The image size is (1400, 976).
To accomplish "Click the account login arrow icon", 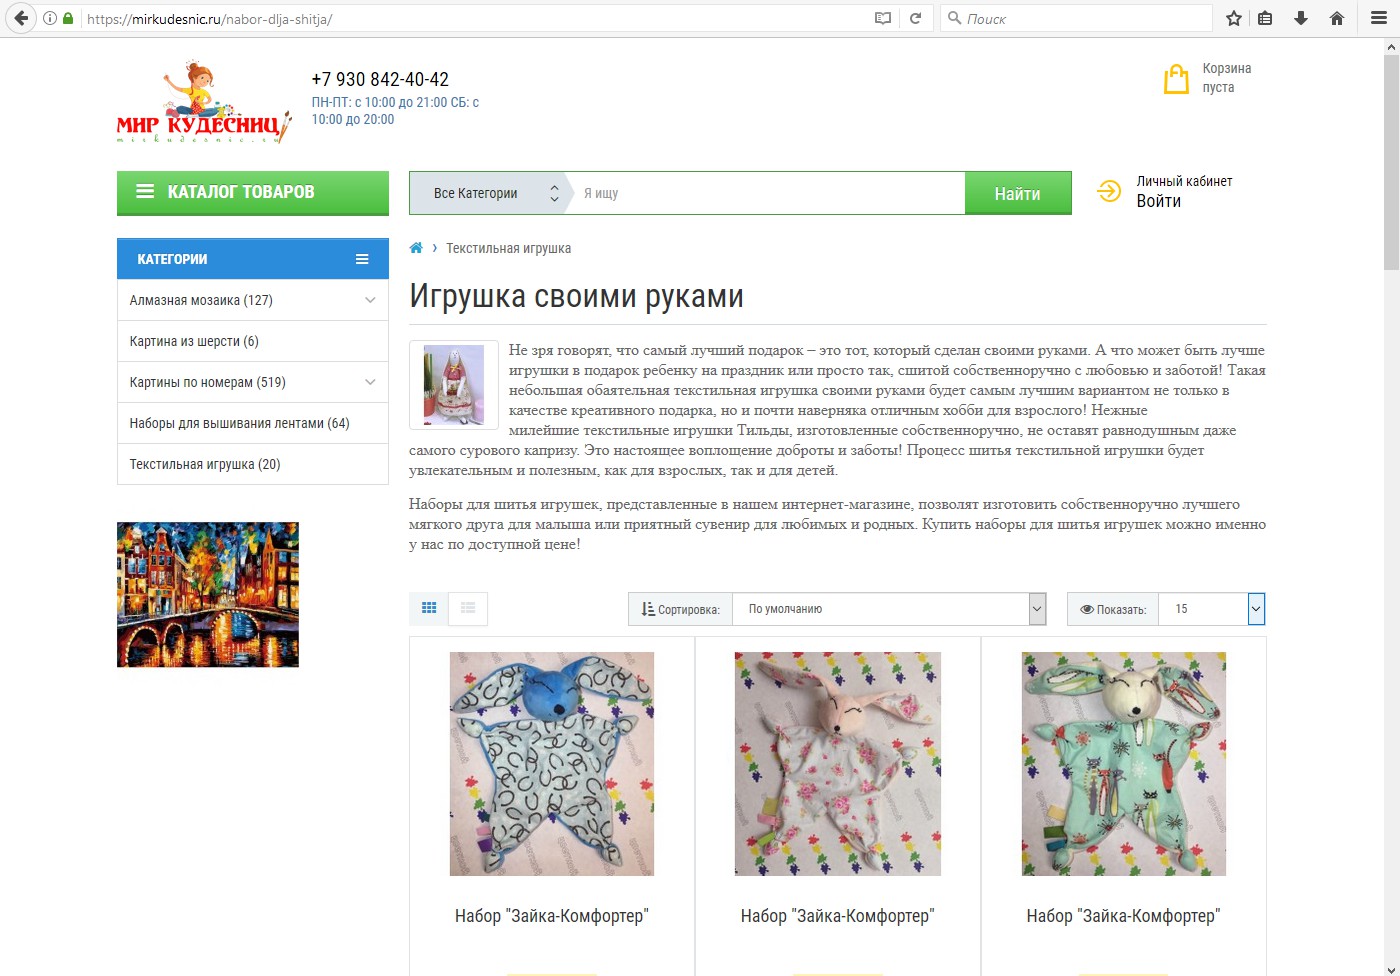I will tap(1109, 191).
